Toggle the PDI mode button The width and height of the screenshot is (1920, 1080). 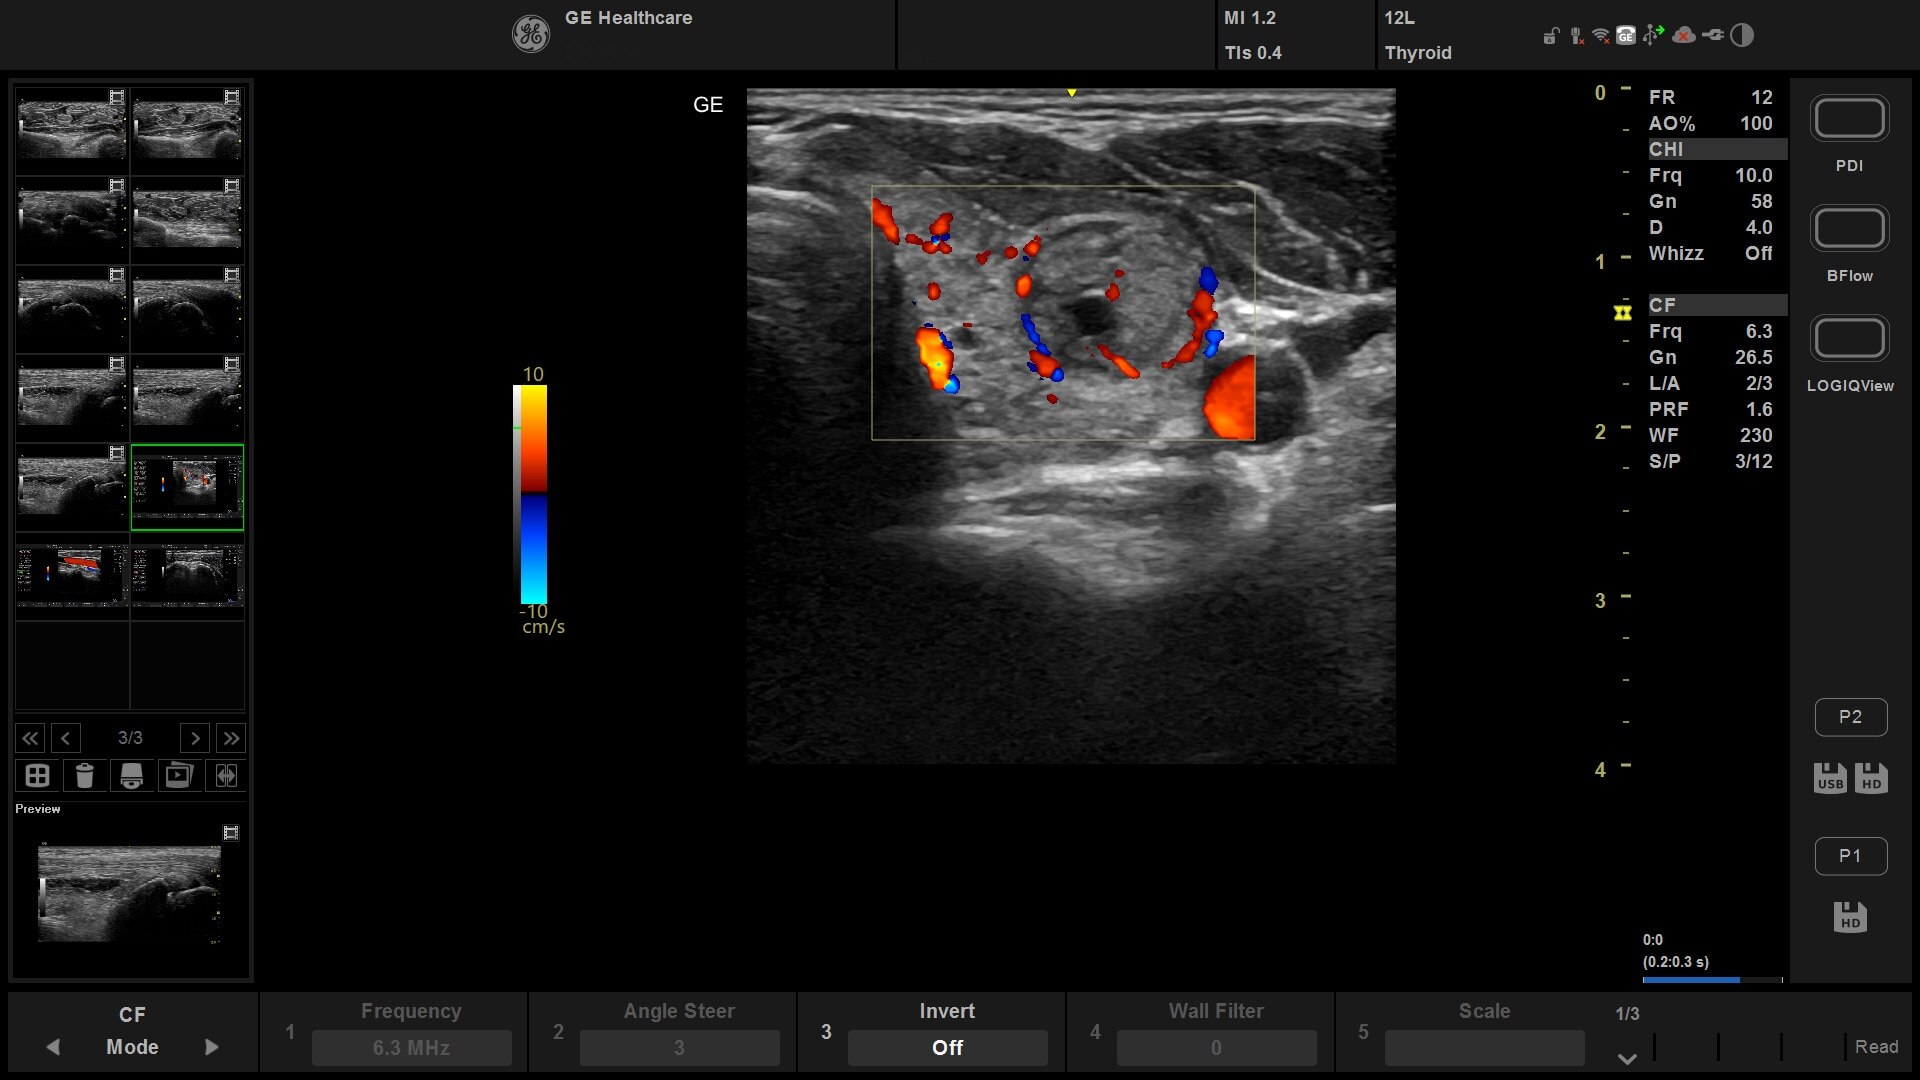click(x=1849, y=119)
